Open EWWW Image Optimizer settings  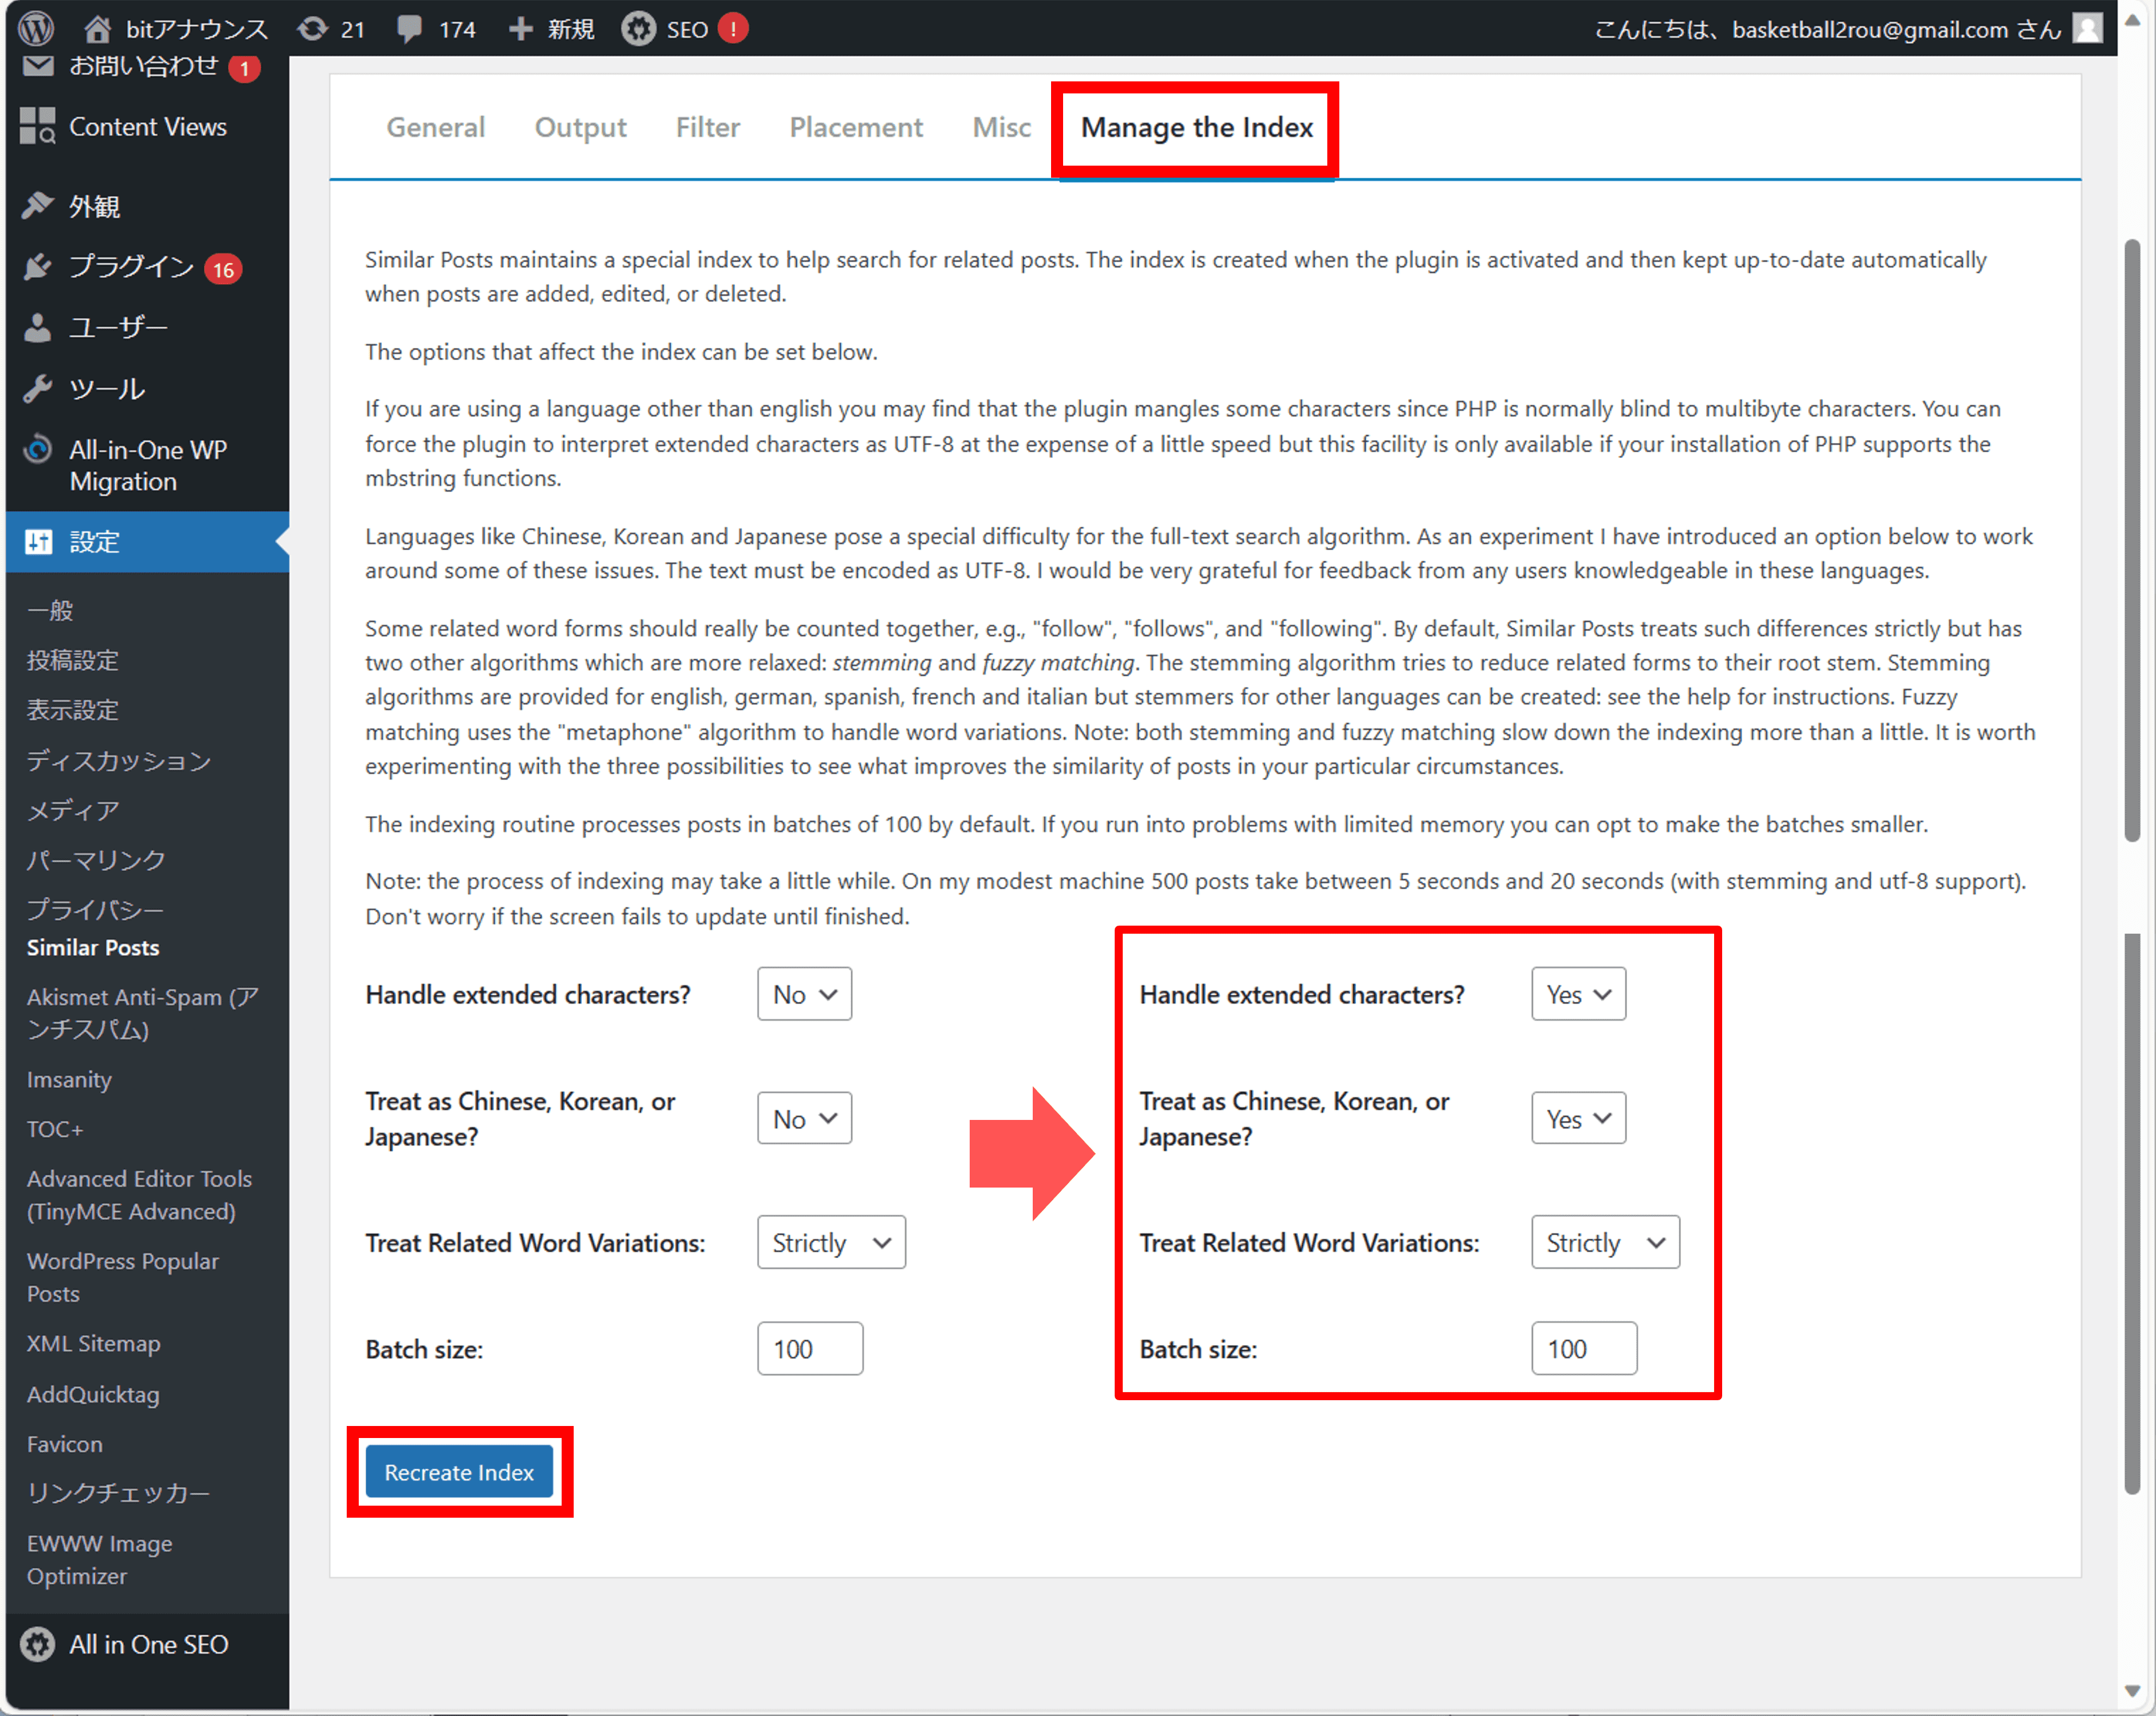[x=99, y=1559]
